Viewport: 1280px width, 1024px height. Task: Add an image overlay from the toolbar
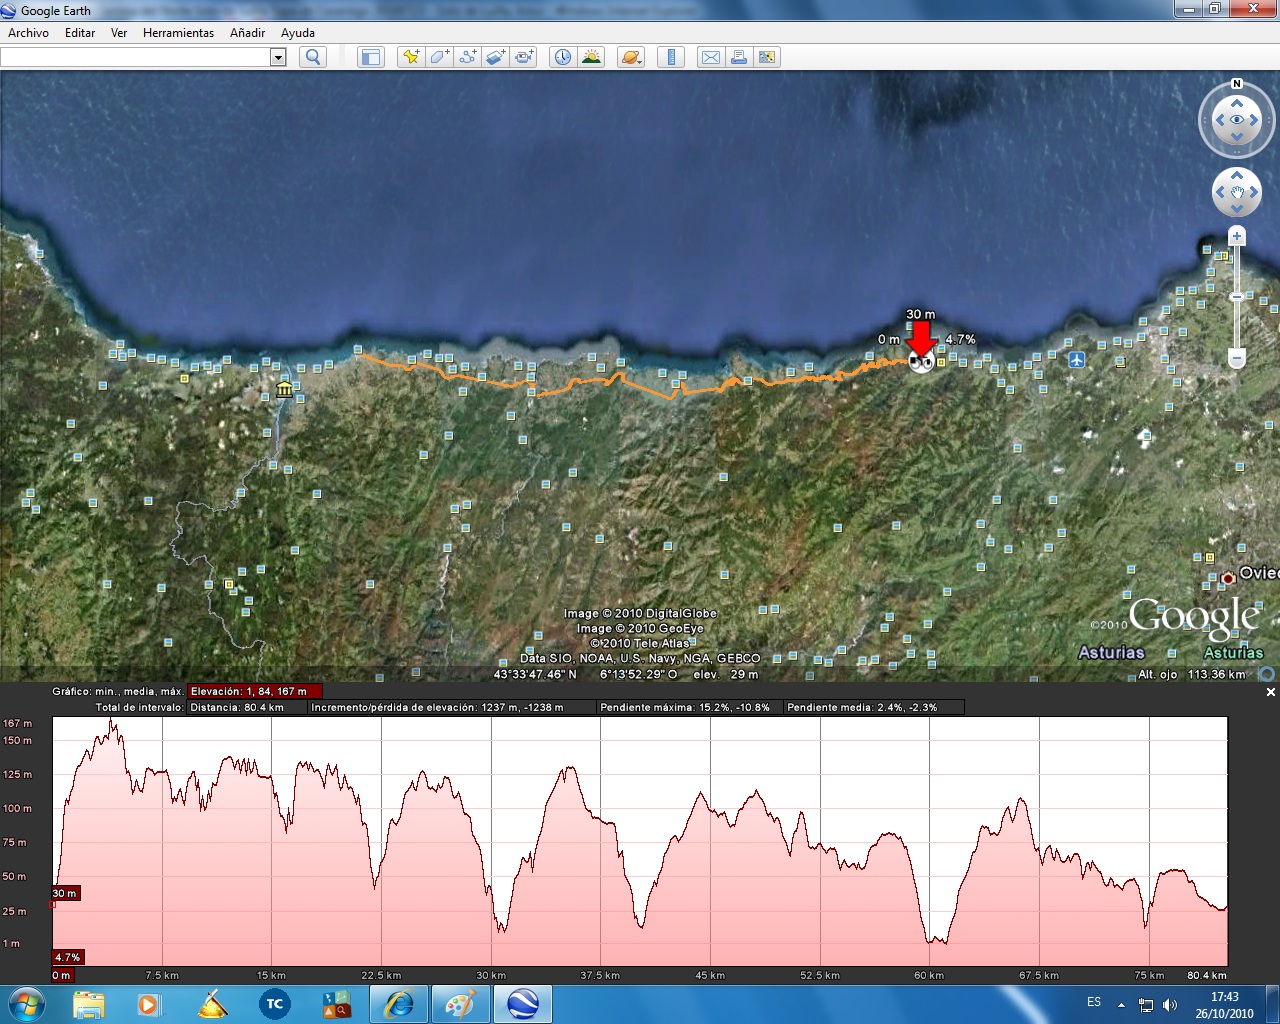(495, 57)
